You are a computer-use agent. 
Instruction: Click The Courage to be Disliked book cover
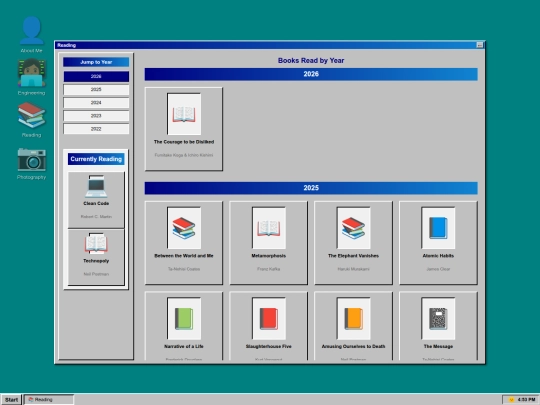[x=184, y=114]
